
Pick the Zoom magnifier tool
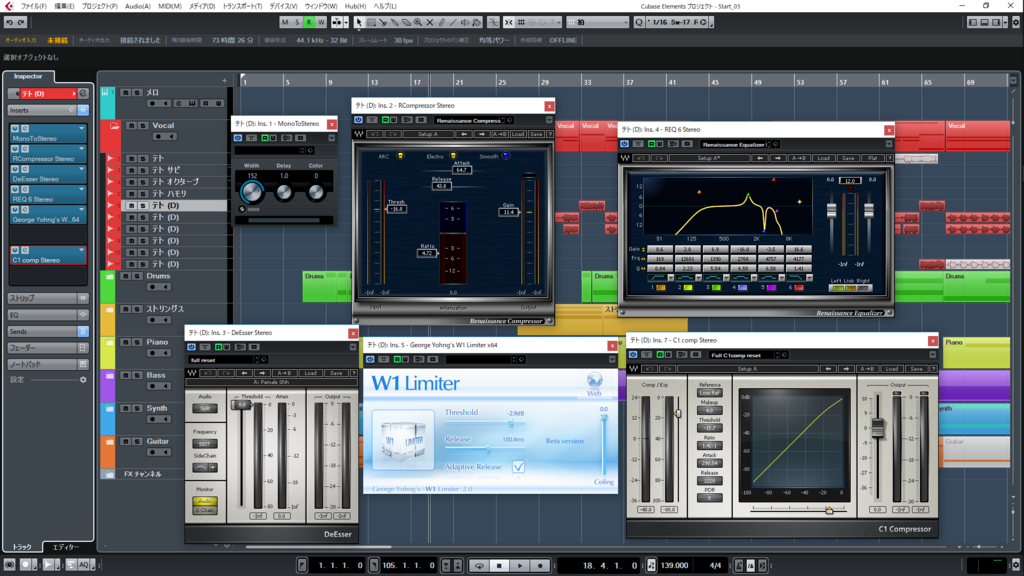[x=418, y=22]
